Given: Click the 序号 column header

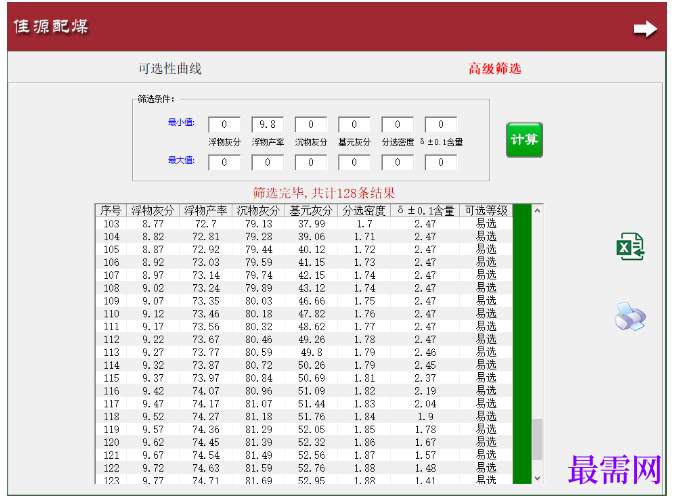Looking at the screenshot, I should 111,211.
